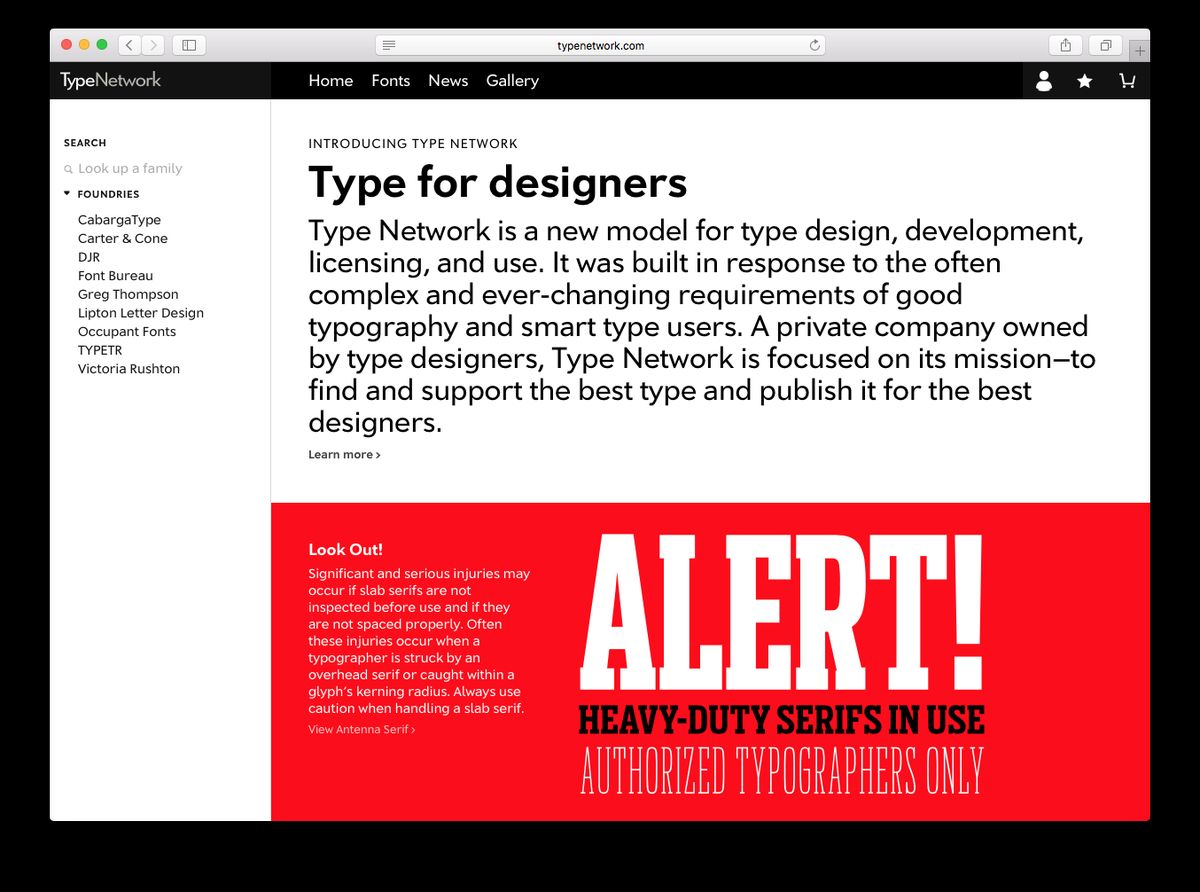Screen dimensions: 1200x892
Task: Go to the Gallery page
Action: 512,81
